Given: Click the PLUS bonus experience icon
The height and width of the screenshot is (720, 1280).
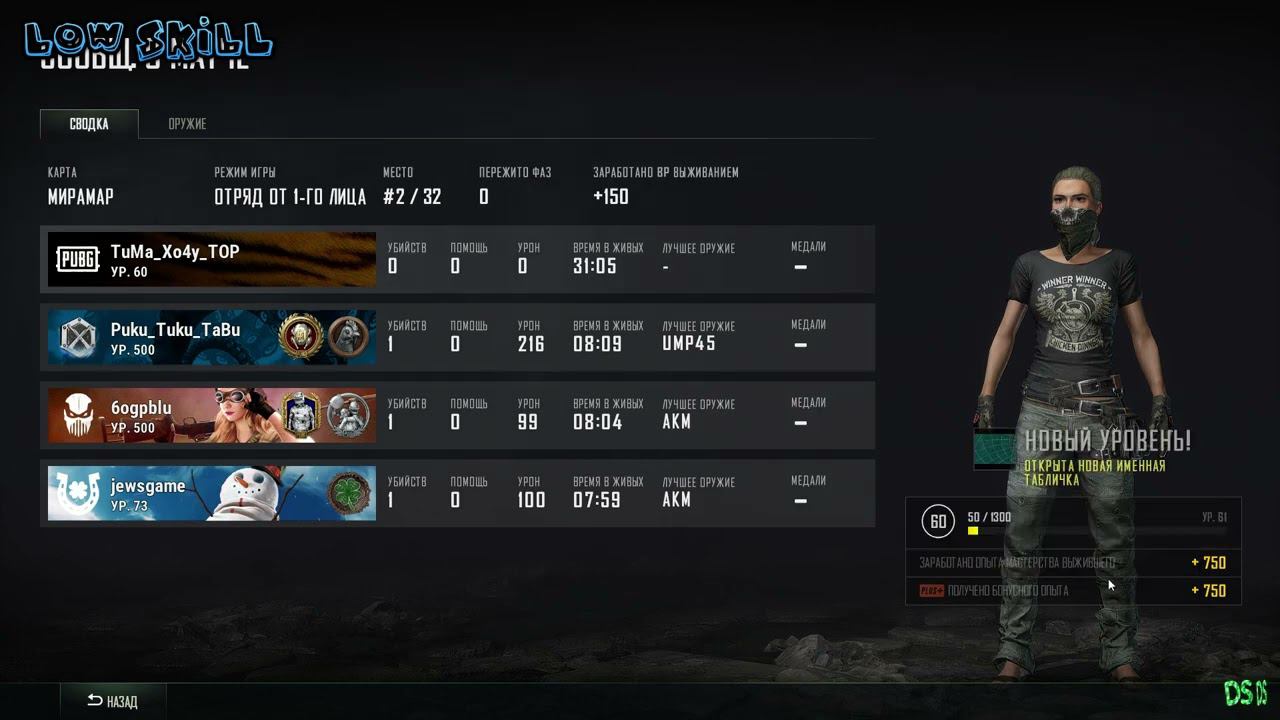Looking at the screenshot, I should 932,591.
